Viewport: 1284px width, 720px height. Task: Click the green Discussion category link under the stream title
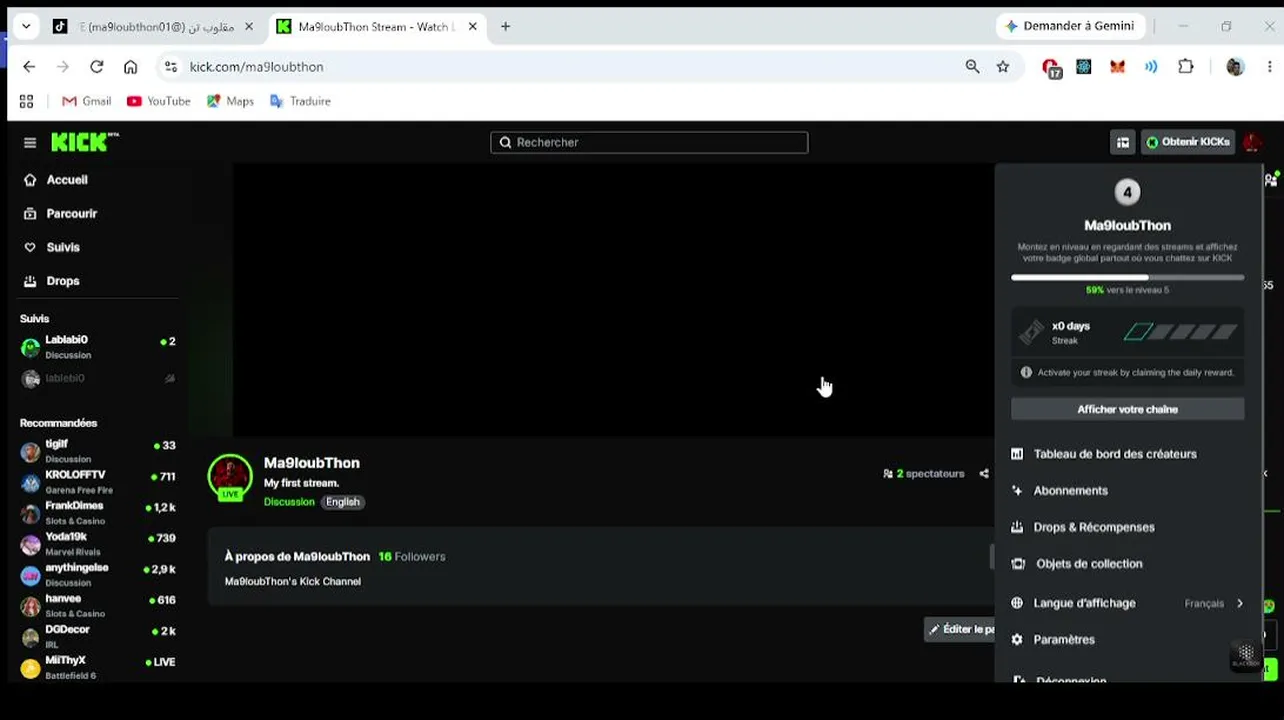coord(289,502)
